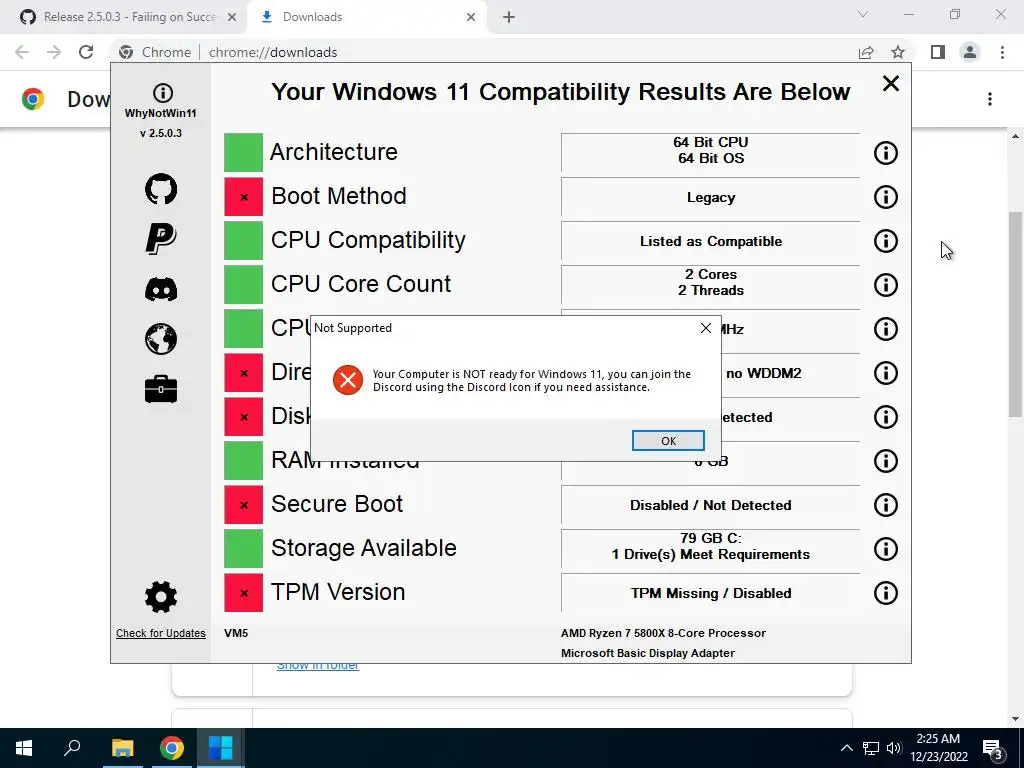Open the website globe icon

[161, 339]
